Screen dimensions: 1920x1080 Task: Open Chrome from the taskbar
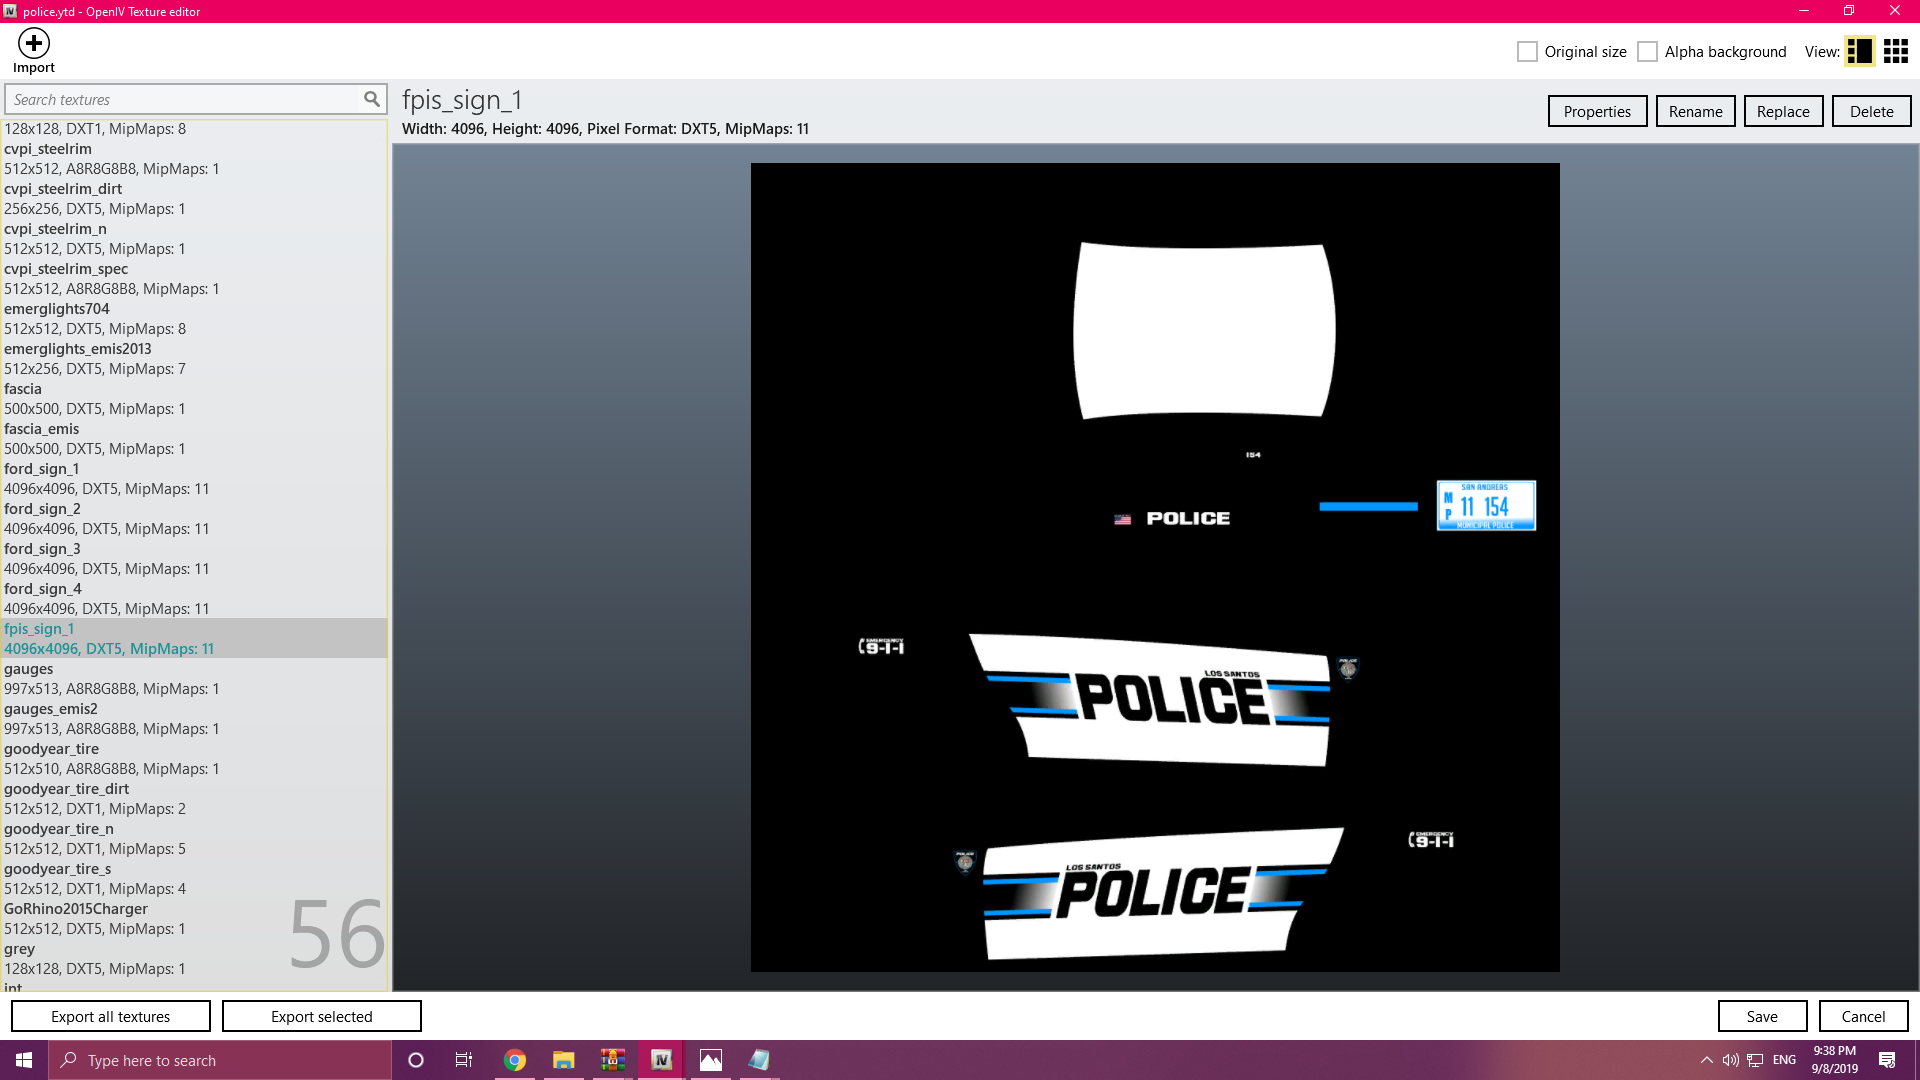click(x=515, y=1060)
